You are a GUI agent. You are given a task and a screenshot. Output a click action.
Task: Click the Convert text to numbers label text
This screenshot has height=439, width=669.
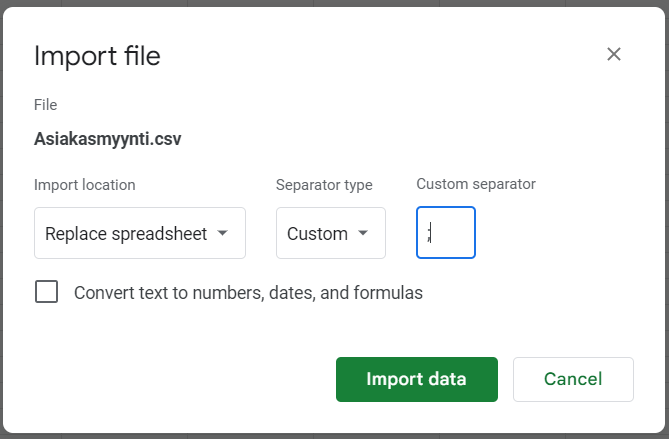tap(248, 293)
